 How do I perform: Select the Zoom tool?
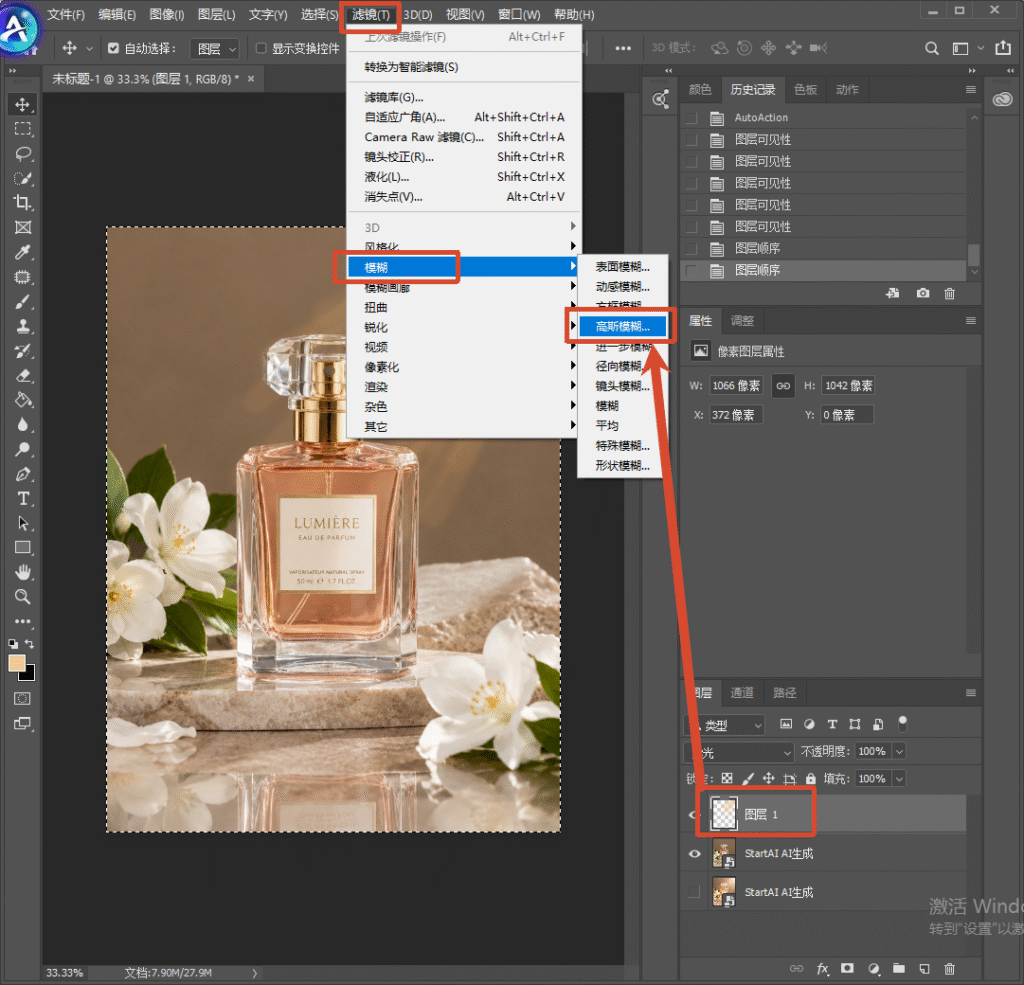coord(23,597)
